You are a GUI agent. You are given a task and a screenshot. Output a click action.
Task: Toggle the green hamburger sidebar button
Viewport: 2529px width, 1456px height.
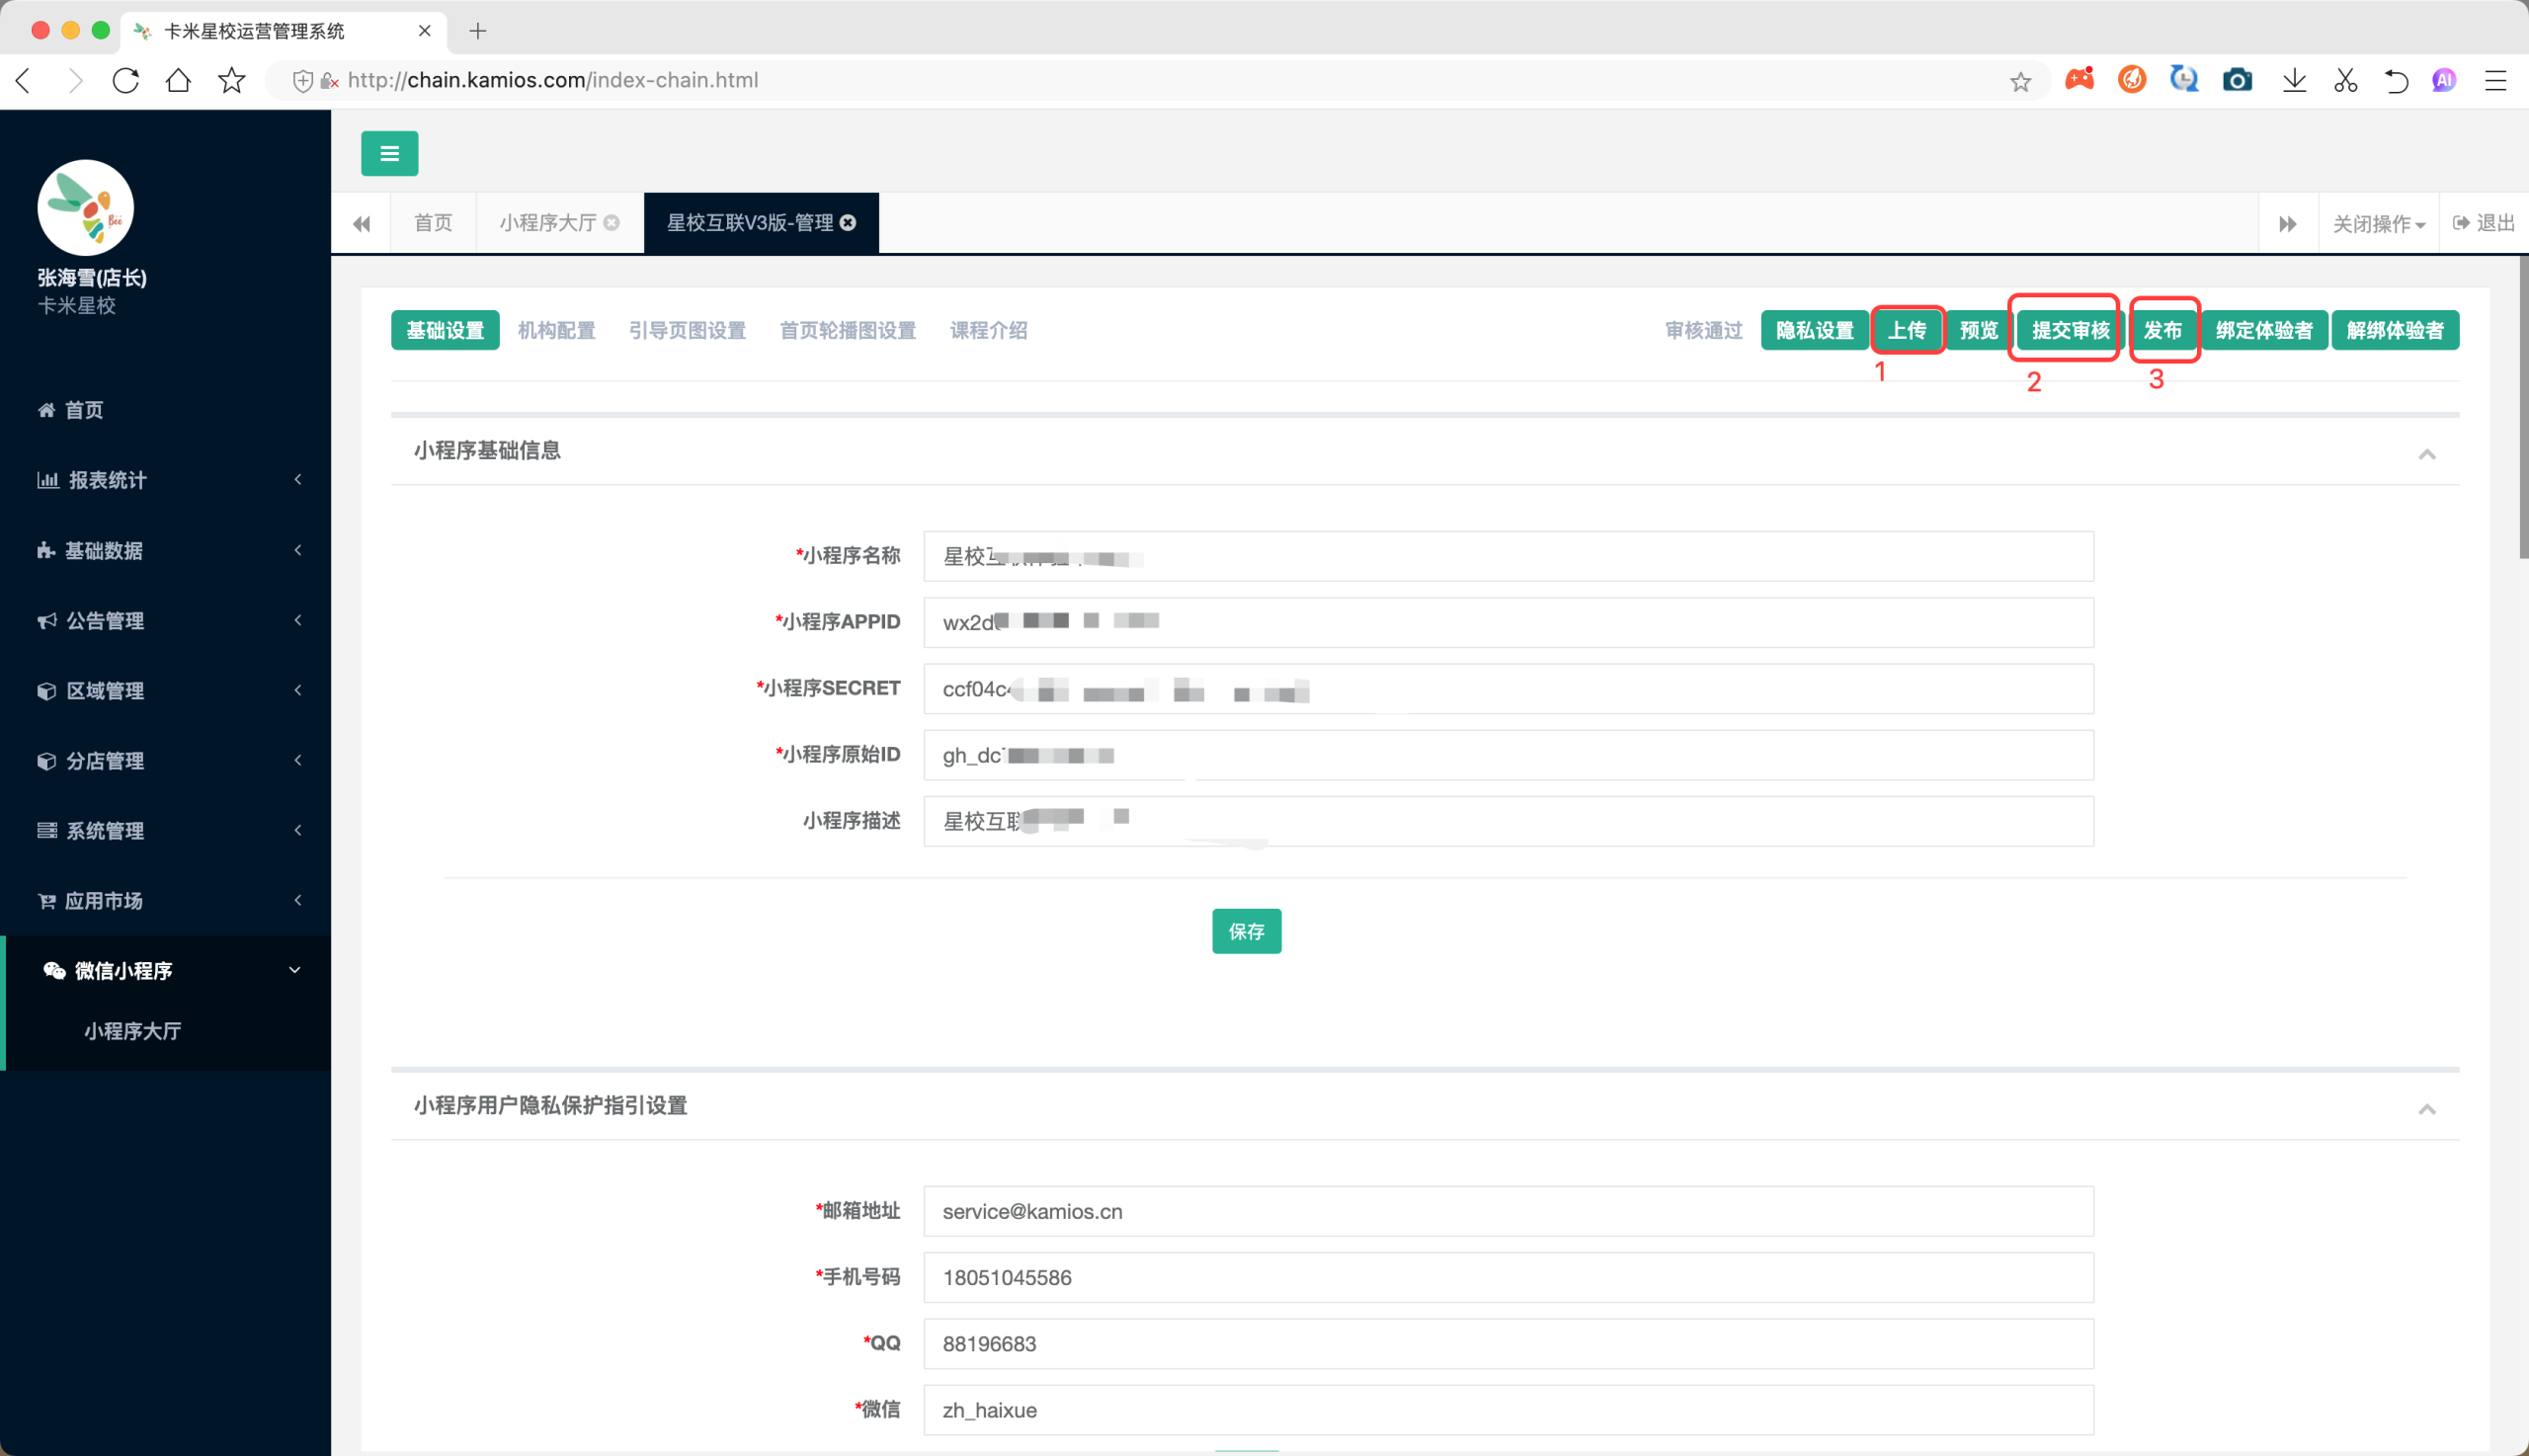pyautogui.click(x=389, y=153)
